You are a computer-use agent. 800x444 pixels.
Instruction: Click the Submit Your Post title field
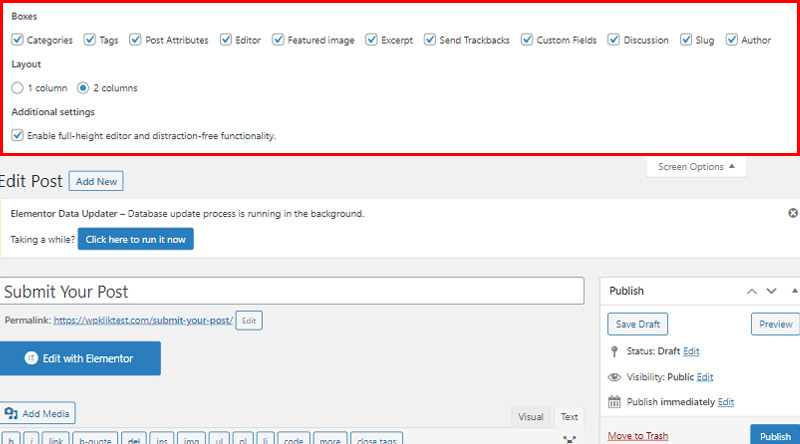coord(292,291)
